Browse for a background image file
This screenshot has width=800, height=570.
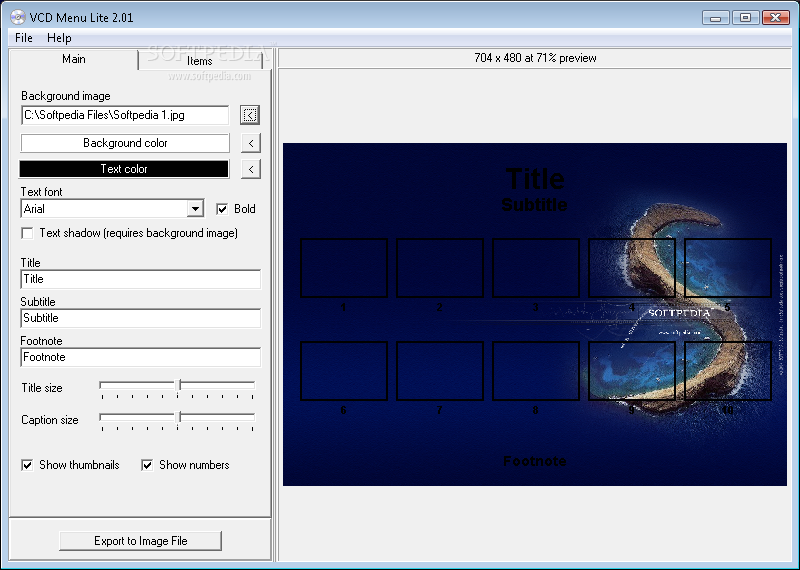[x=250, y=115]
